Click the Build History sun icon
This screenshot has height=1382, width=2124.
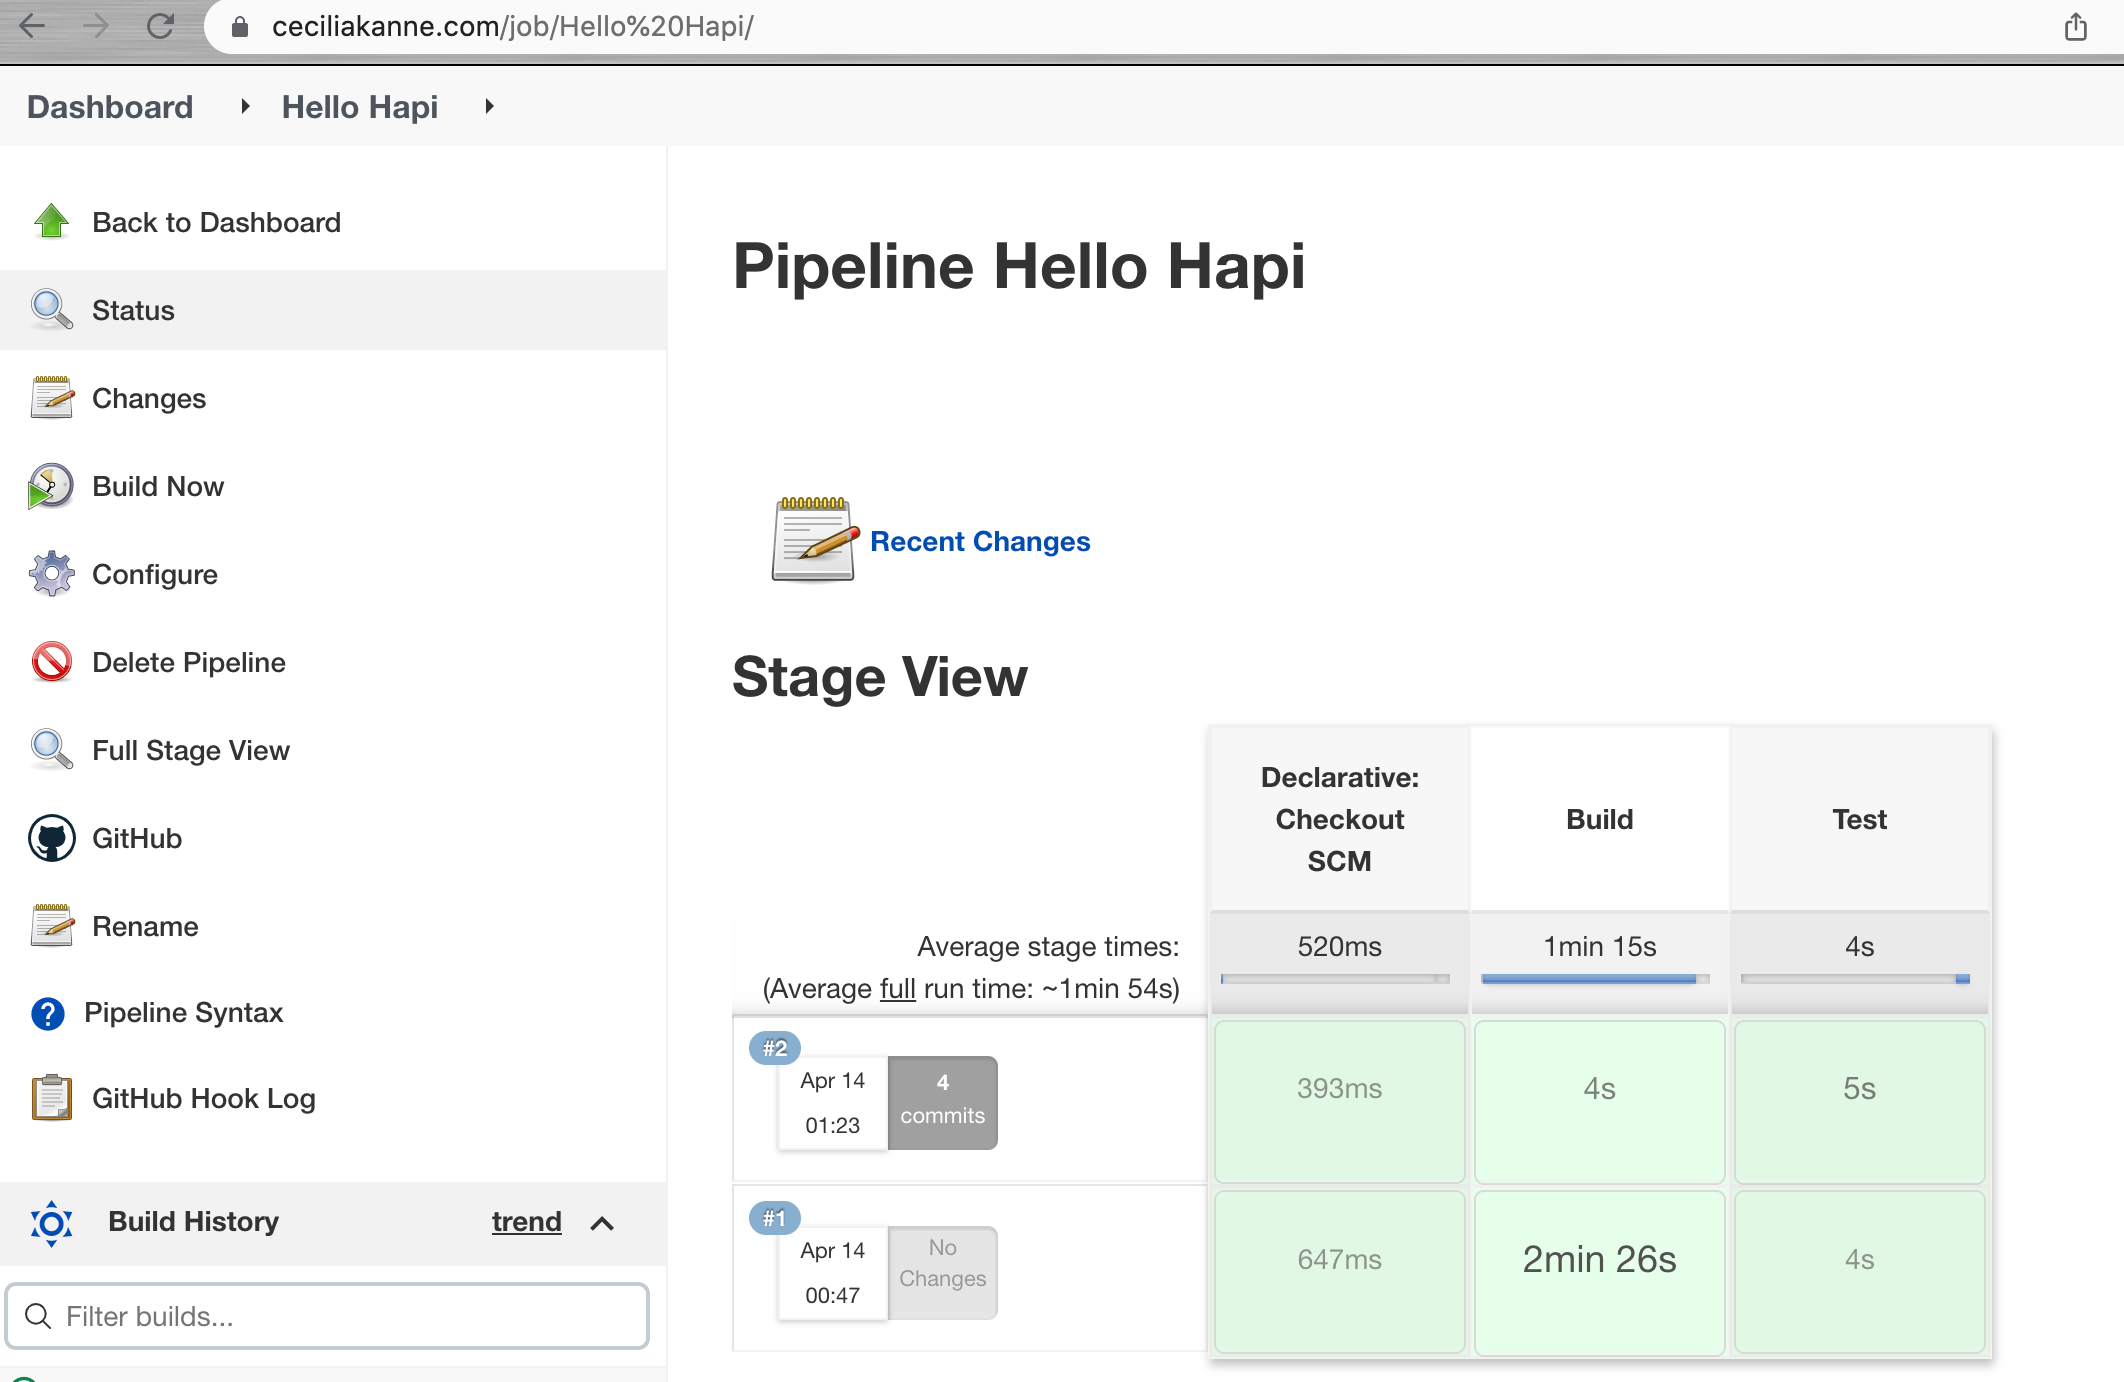pyautogui.click(x=51, y=1222)
